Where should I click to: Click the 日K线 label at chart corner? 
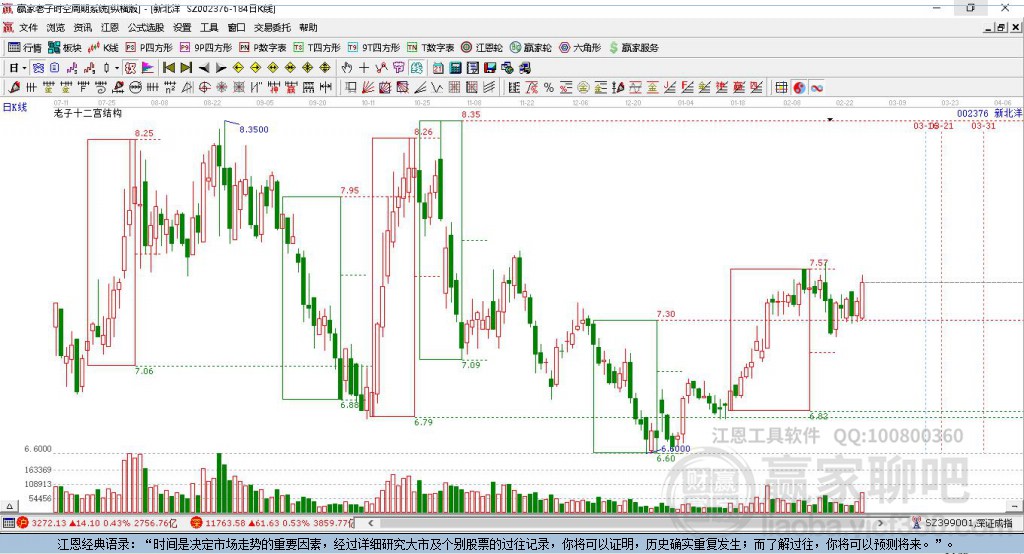(14, 108)
